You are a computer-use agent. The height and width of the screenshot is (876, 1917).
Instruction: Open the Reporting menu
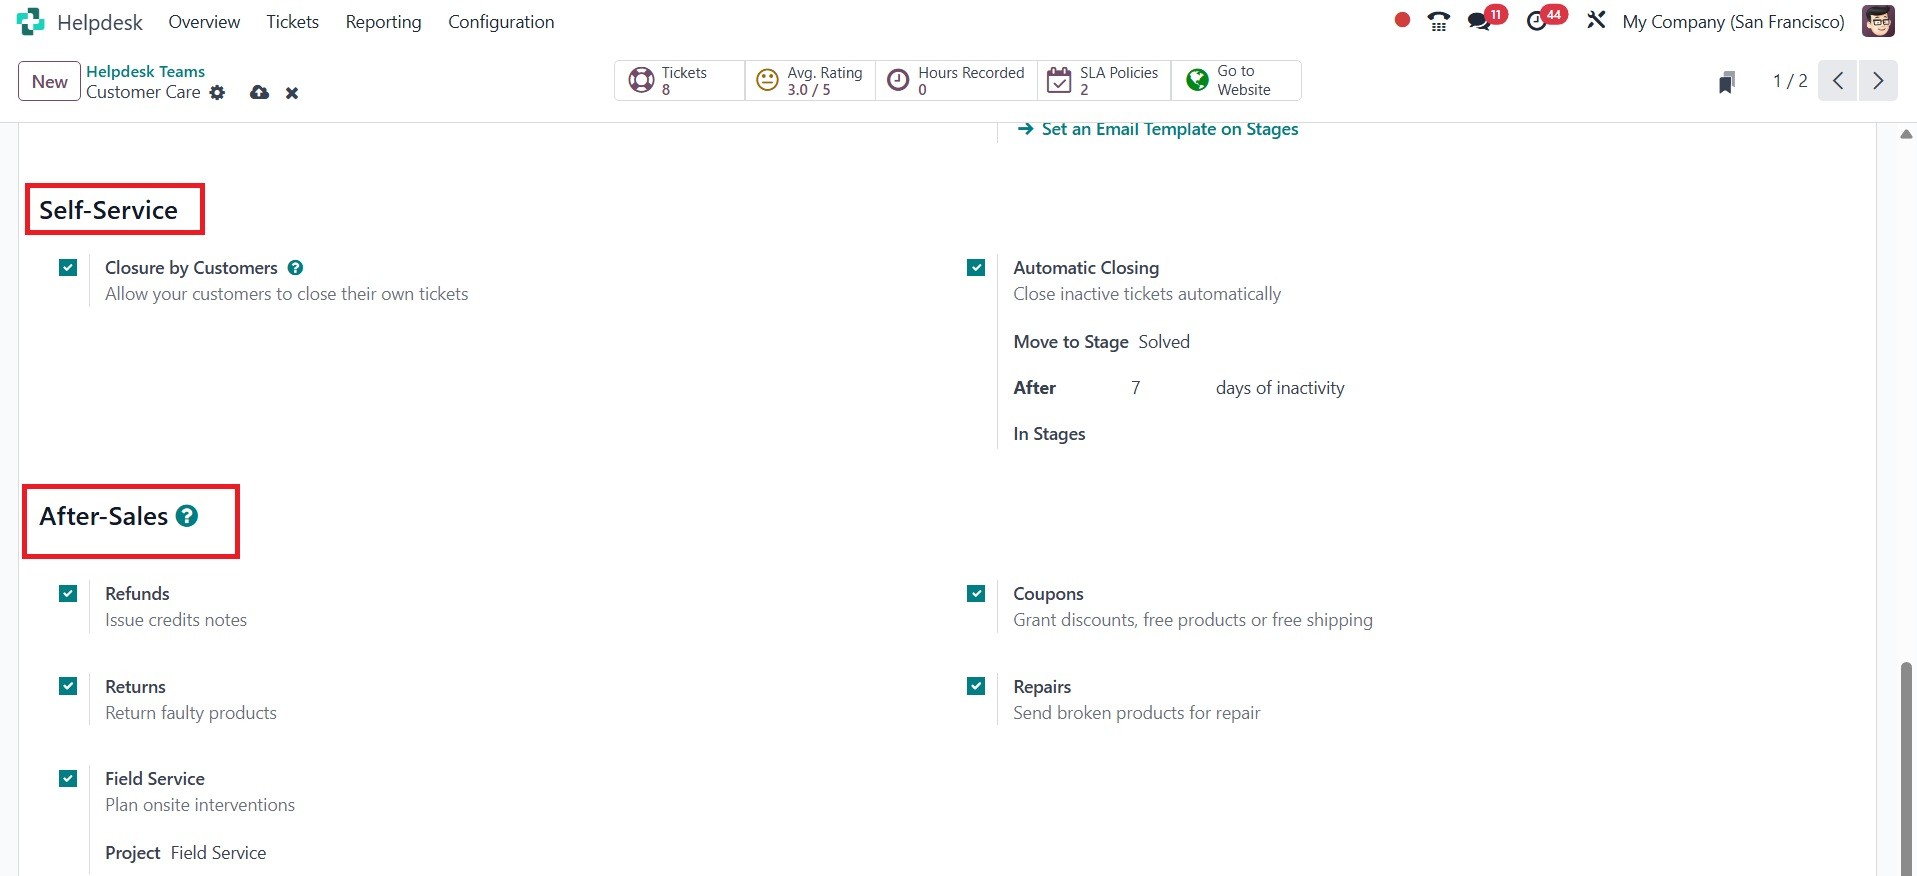[383, 22]
